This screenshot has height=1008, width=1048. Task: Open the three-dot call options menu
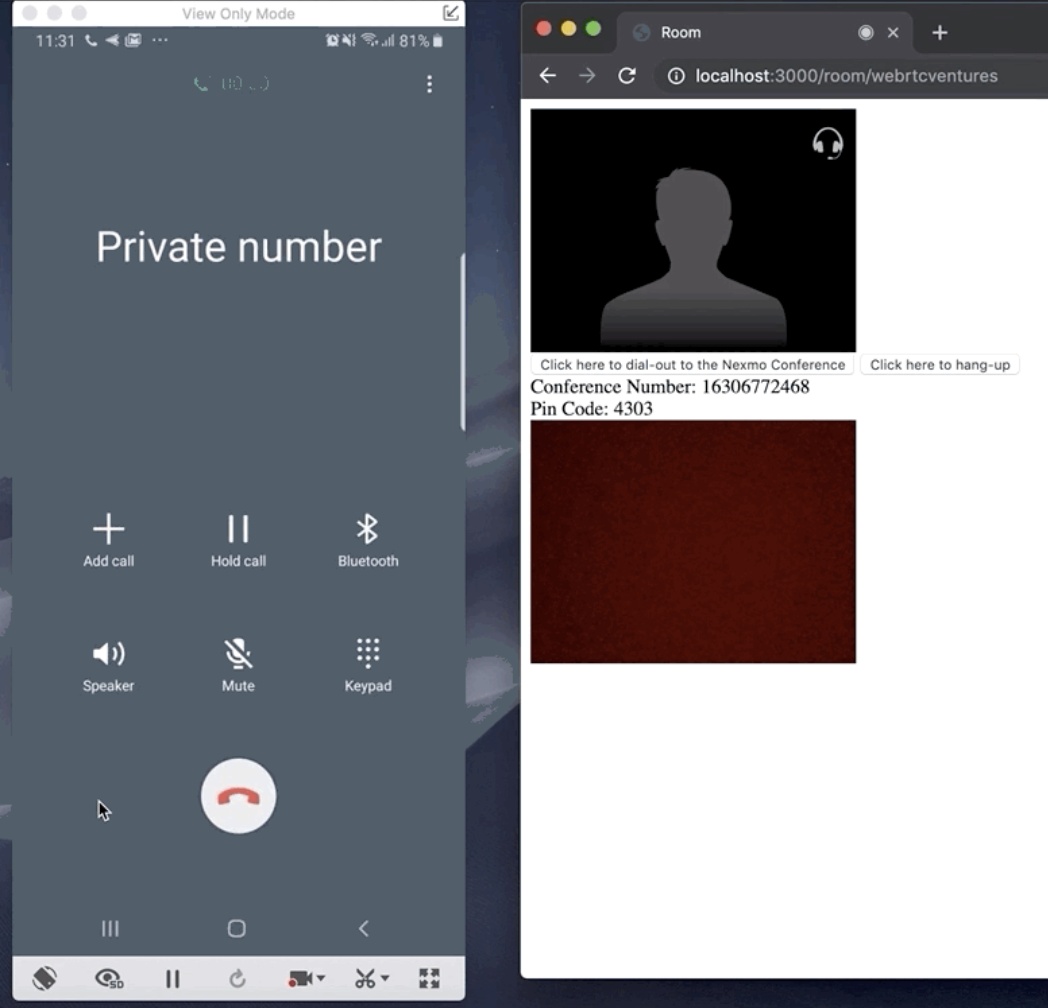(x=429, y=84)
